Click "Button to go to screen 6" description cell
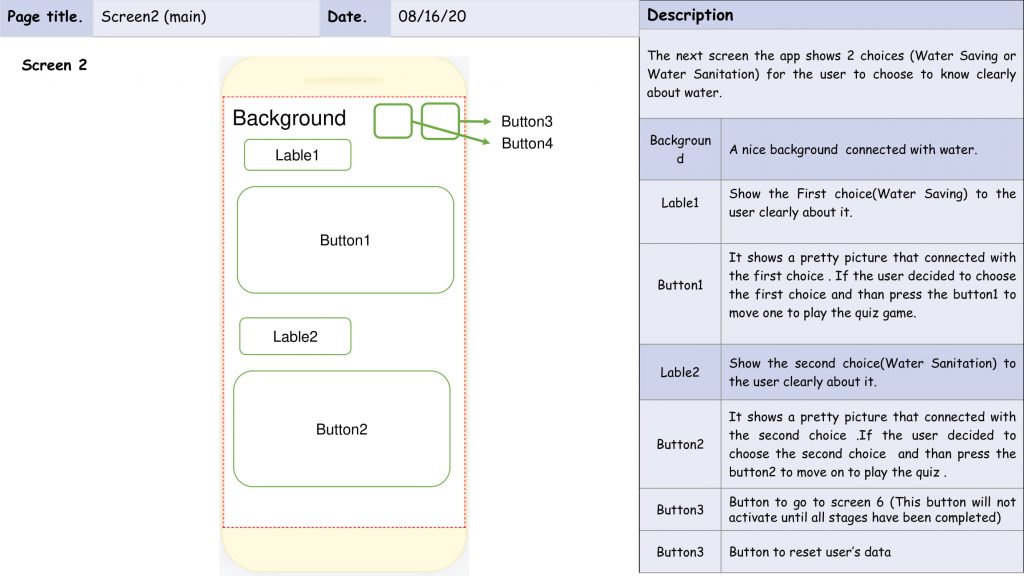Screen dimensions: 1024x576 tap(872, 509)
